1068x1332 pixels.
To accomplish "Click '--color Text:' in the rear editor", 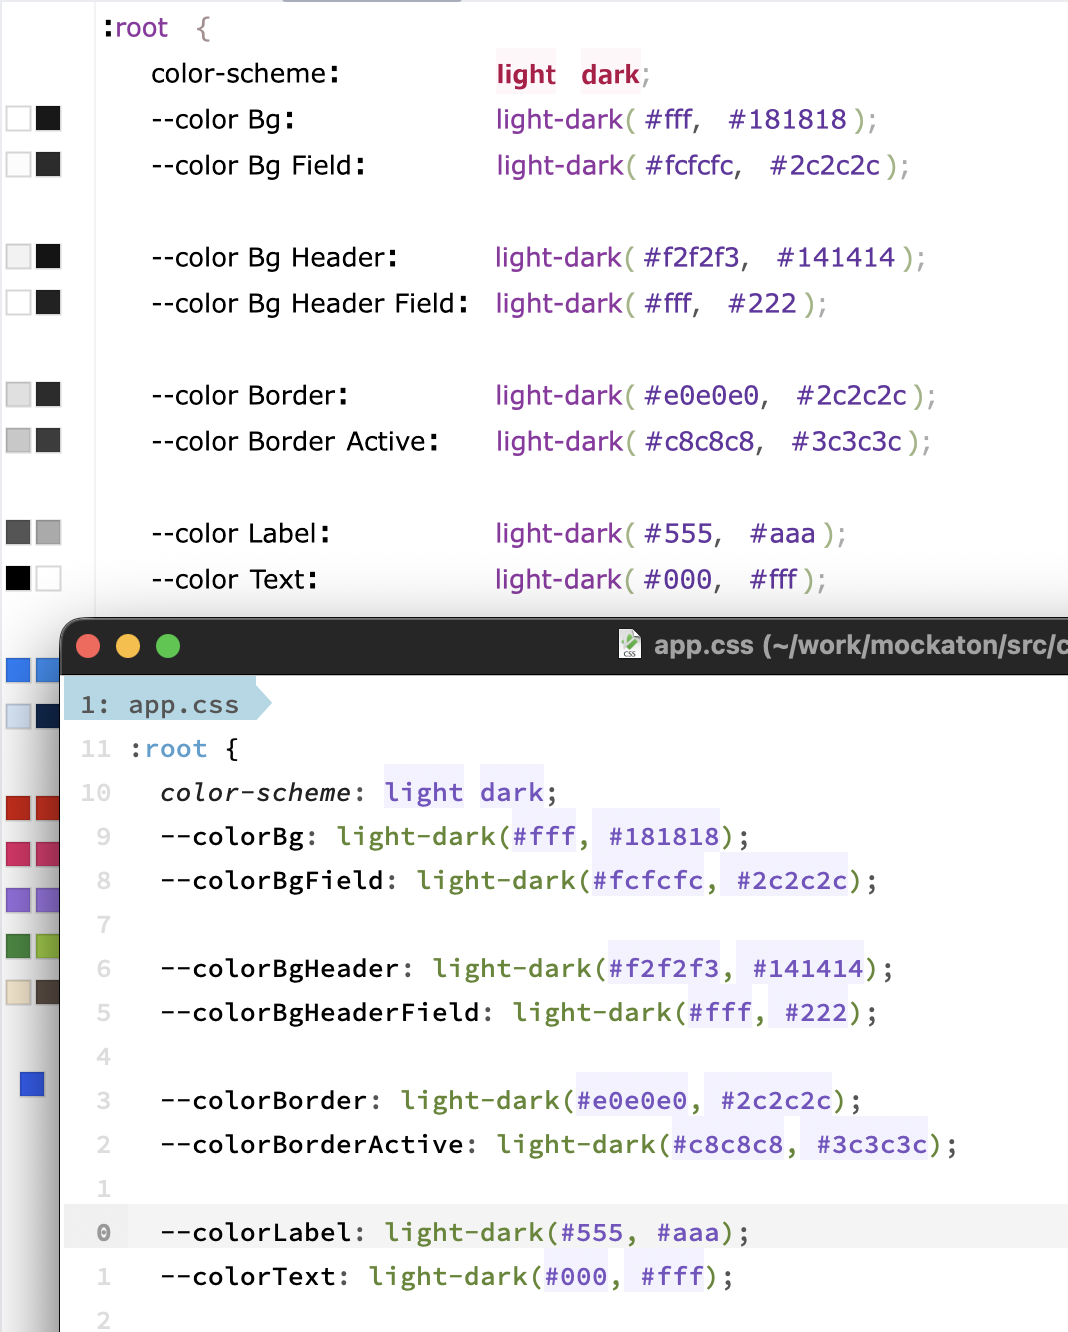I will coord(235,580).
